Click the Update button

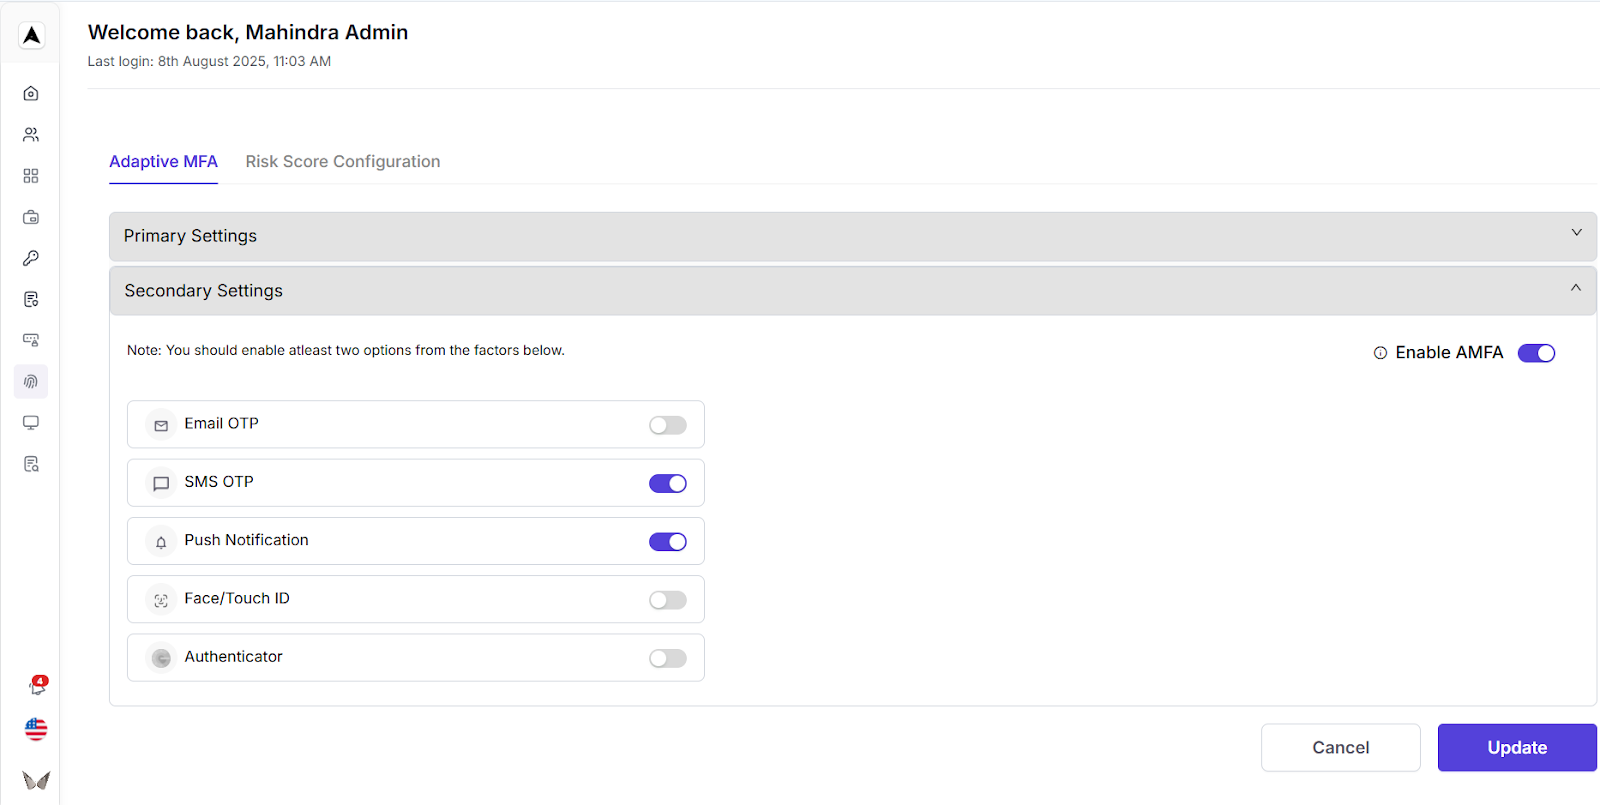coord(1517,748)
